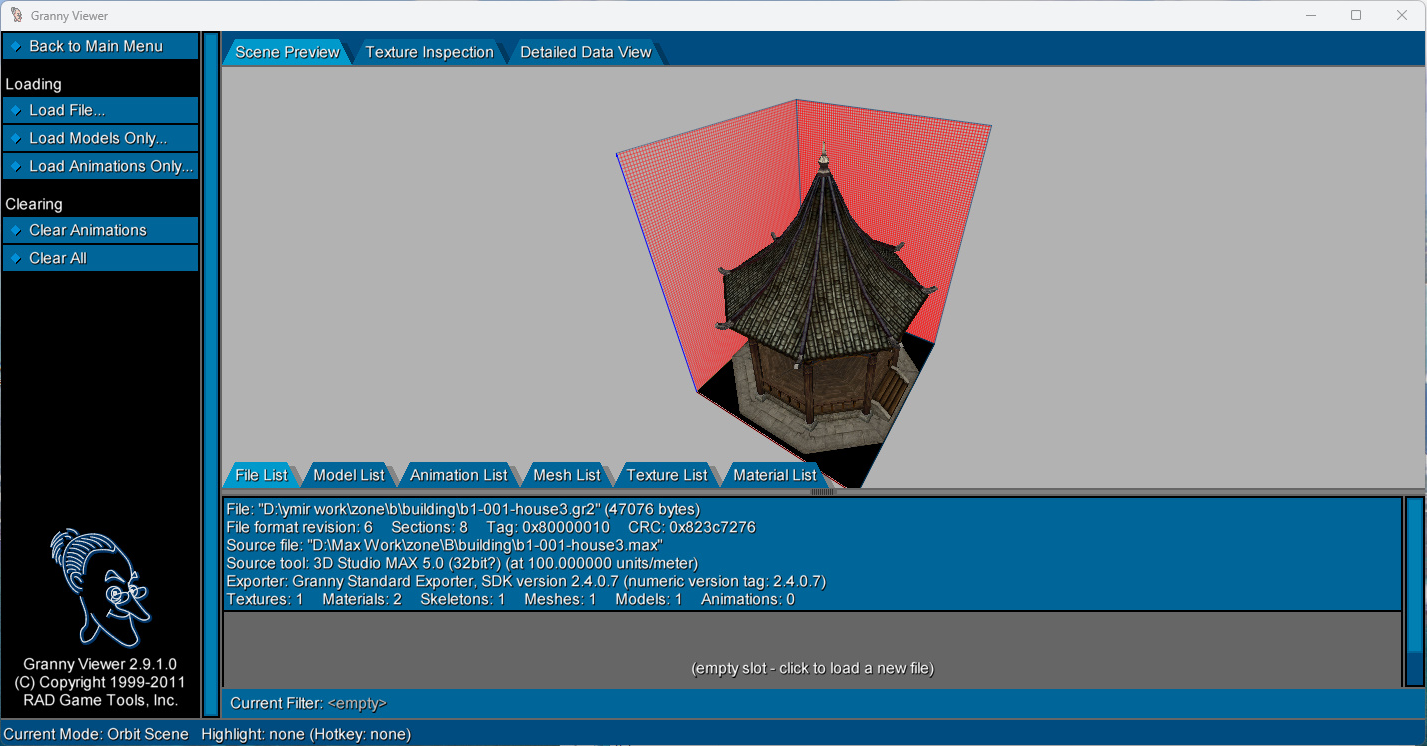Click the diamond icon beside Back to Main Menu
1427x746 pixels.
click(16, 47)
